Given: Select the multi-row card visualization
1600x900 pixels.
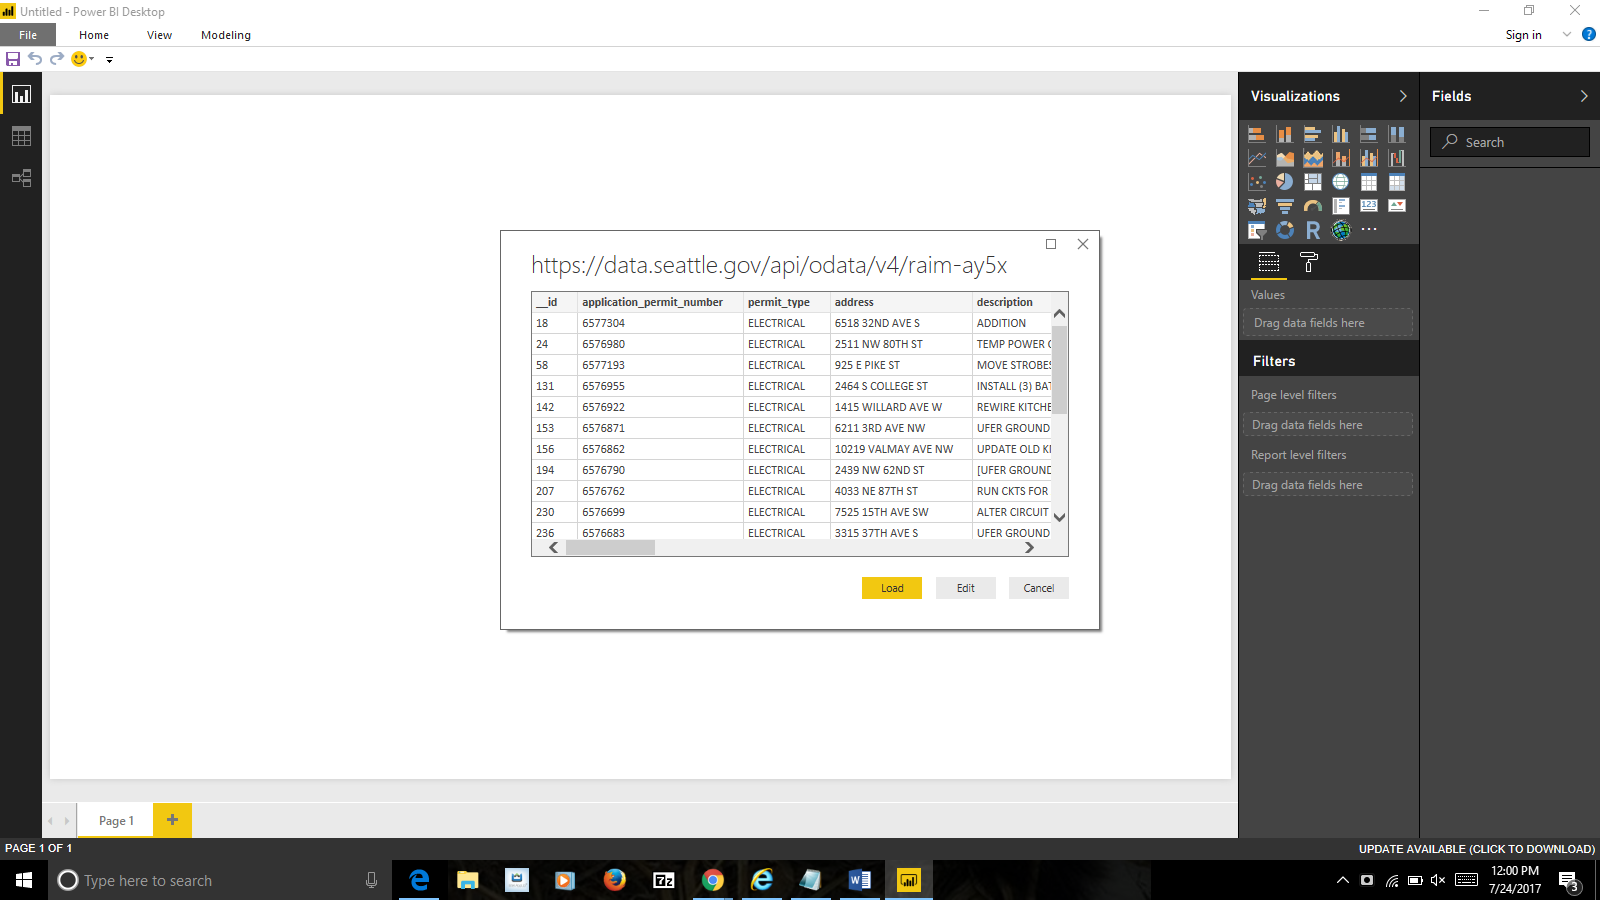Looking at the screenshot, I should tap(1341, 206).
